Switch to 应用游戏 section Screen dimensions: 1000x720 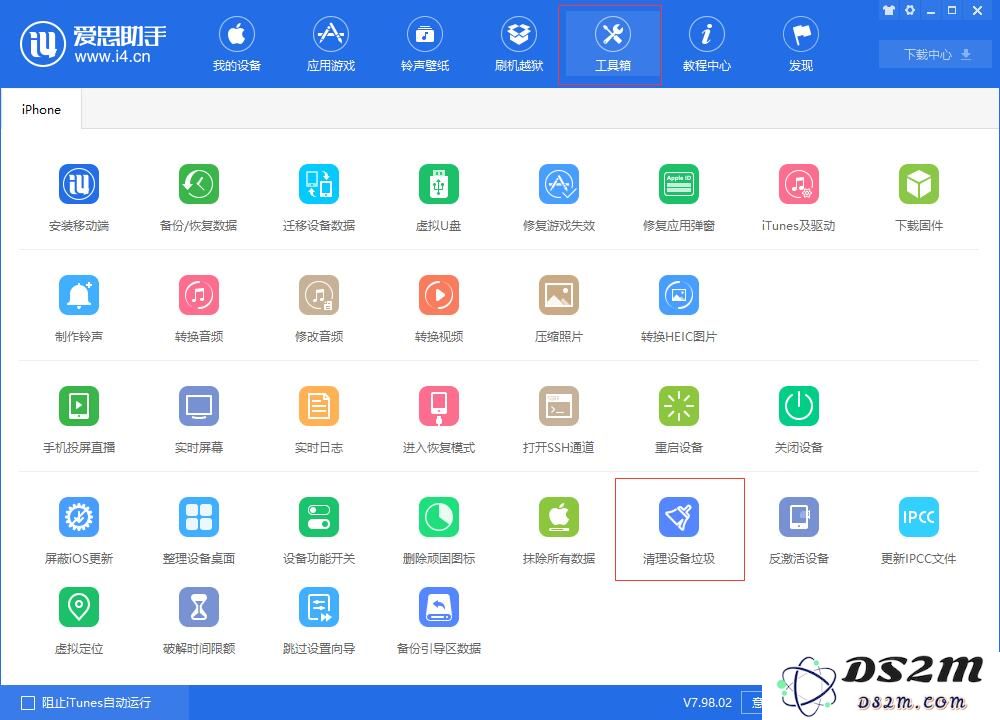click(x=330, y=45)
